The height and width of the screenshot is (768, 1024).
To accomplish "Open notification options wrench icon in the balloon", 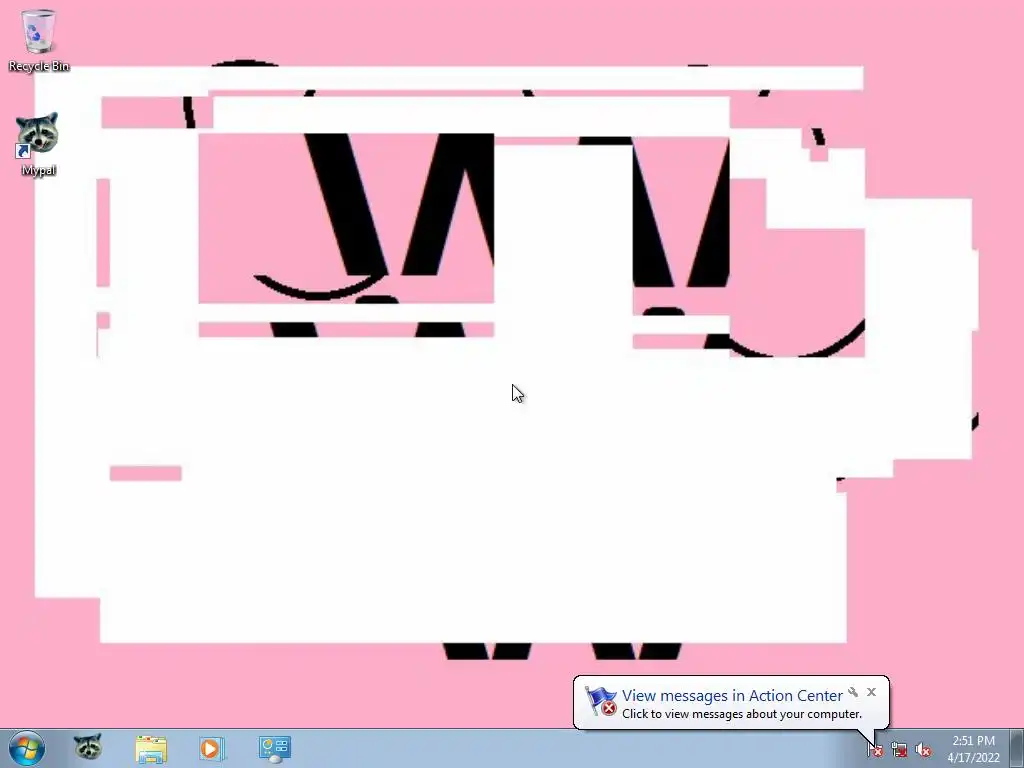I will pyautogui.click(x=853, y=692).
